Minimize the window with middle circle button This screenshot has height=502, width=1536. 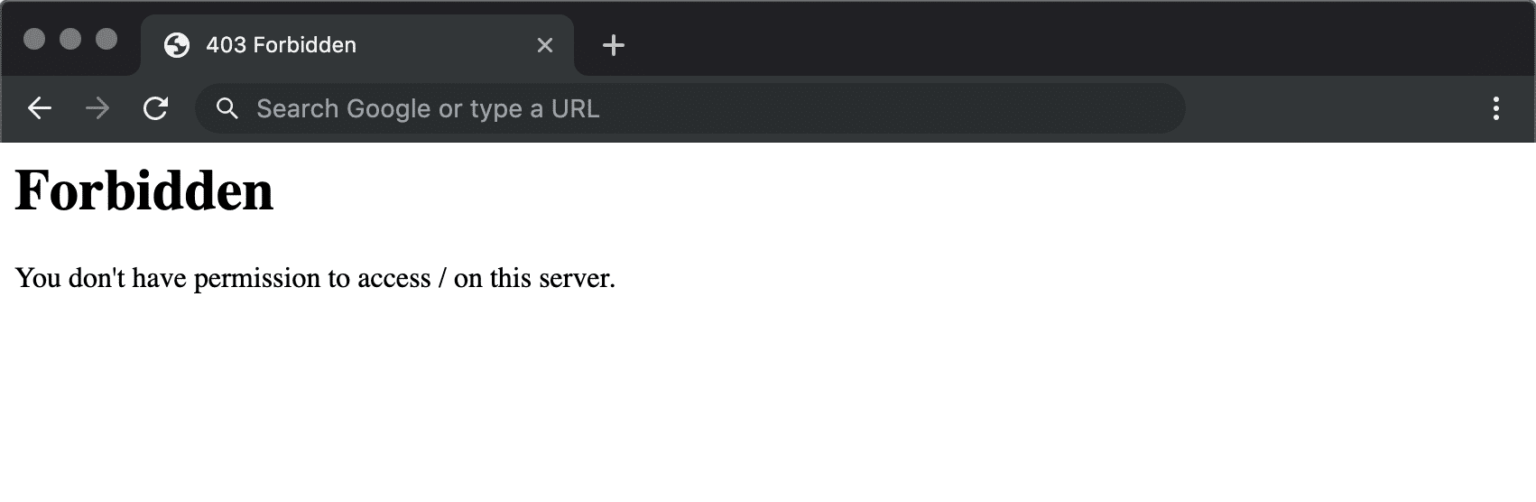pos(70,39)
